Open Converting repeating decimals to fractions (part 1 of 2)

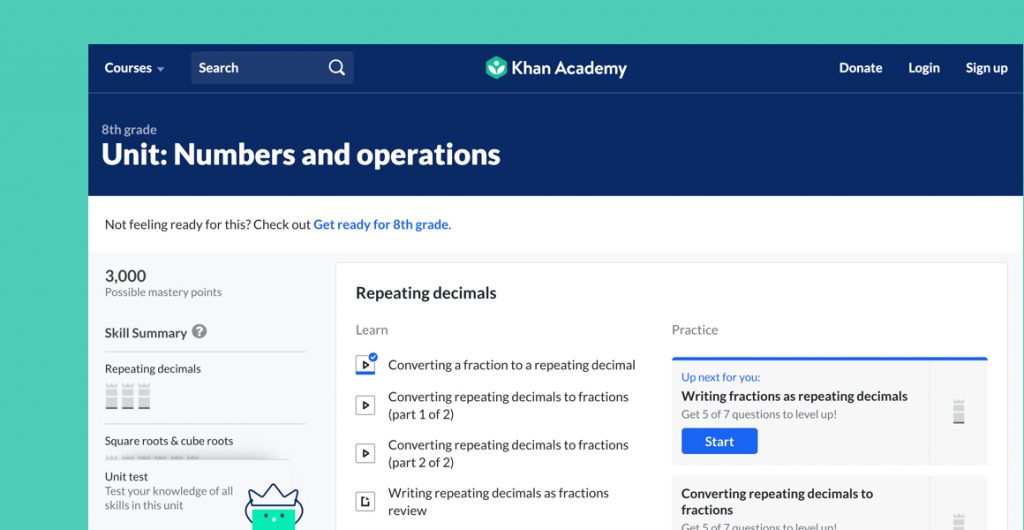coord(508,405)
